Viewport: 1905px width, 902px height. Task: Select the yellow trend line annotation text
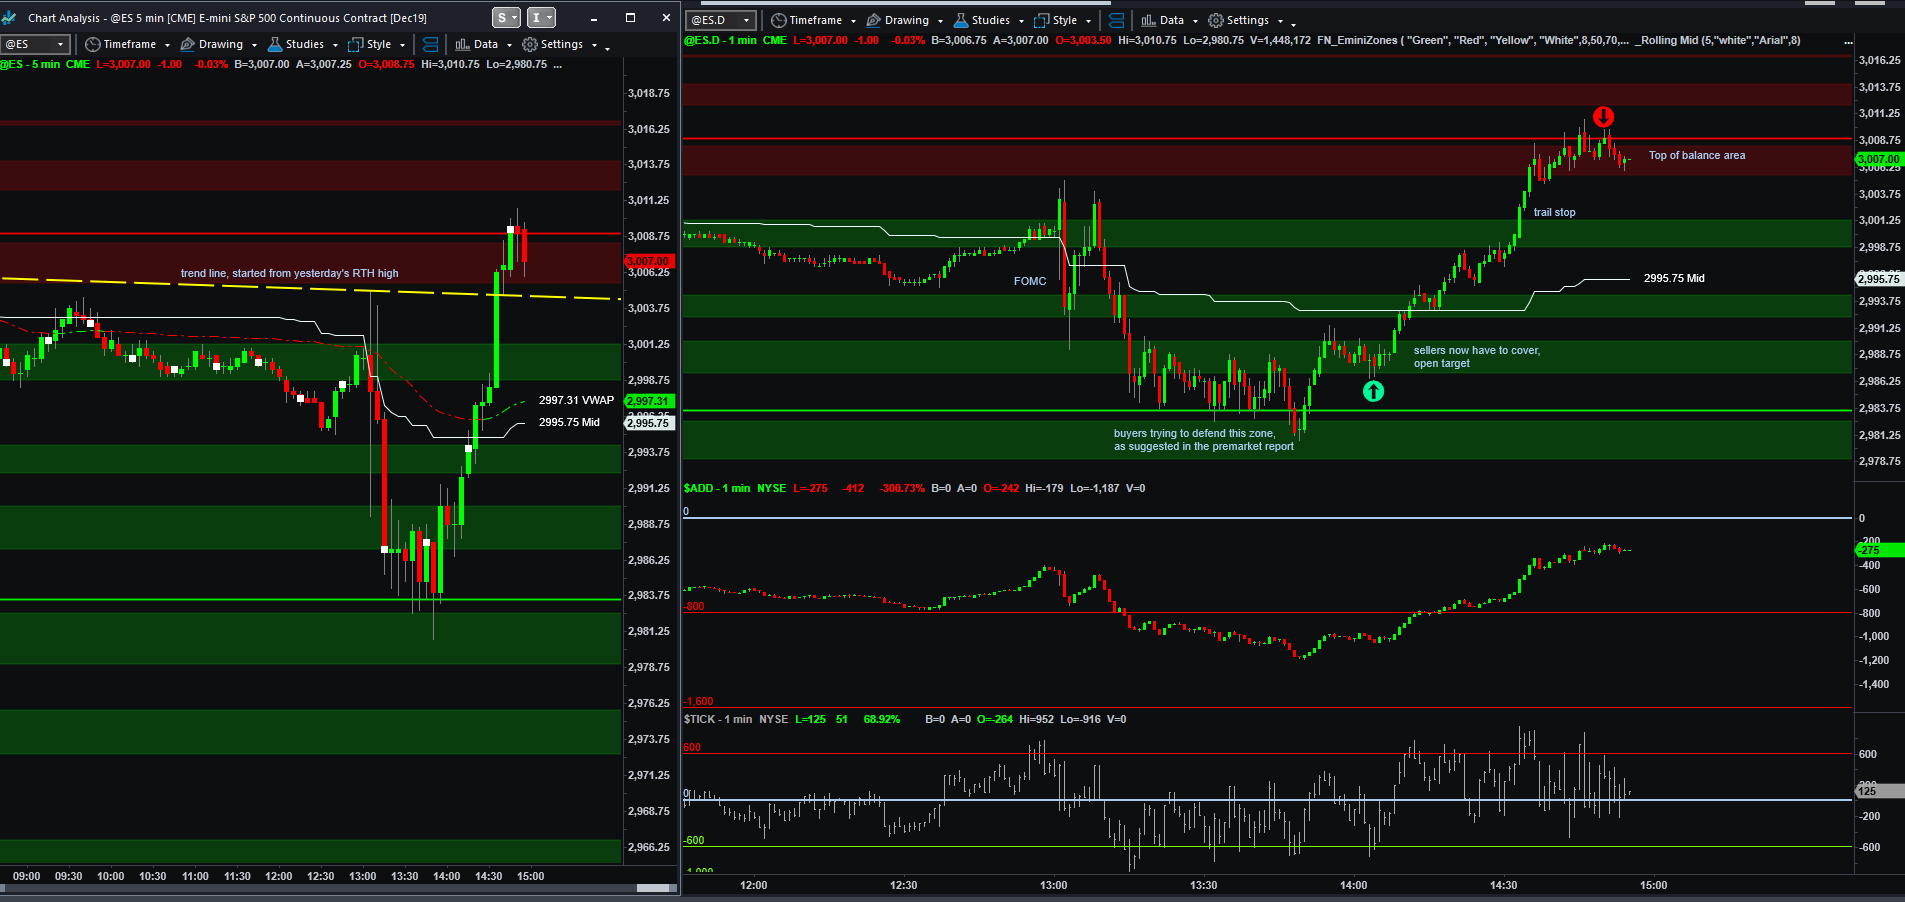point(289,273)
